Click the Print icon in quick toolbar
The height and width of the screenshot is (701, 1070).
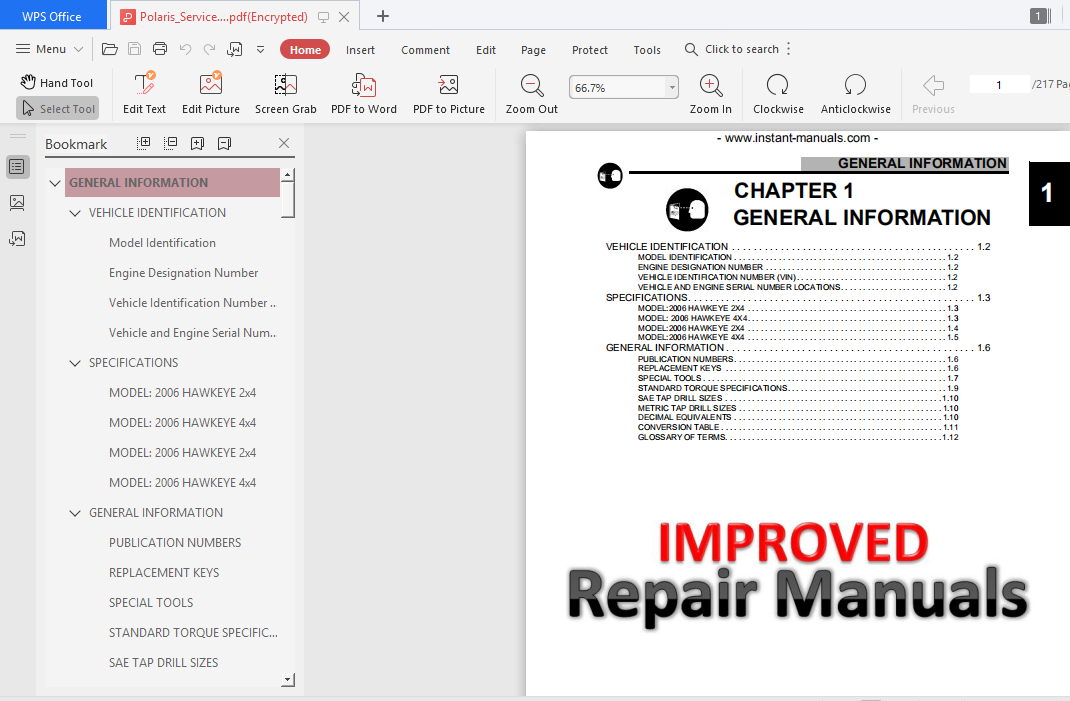tap(160, 49)
